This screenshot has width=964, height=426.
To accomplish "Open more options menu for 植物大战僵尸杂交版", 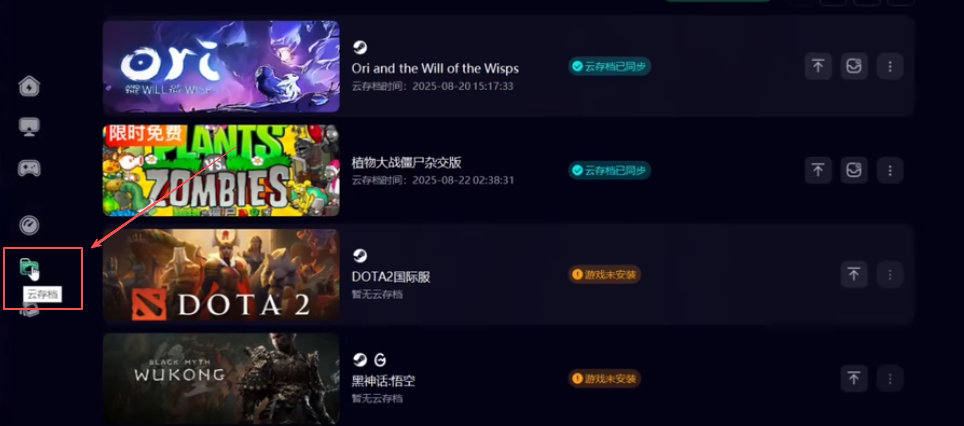I will coord(890,170).
